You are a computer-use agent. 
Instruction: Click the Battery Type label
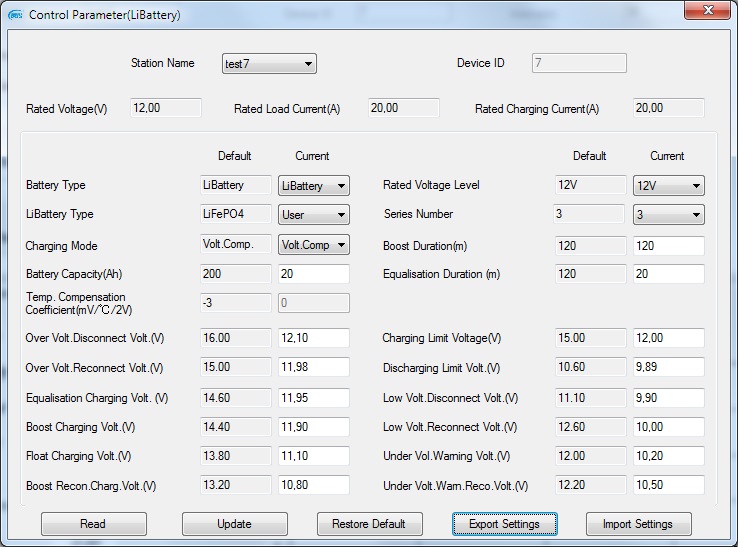click(x=56, y=185)
